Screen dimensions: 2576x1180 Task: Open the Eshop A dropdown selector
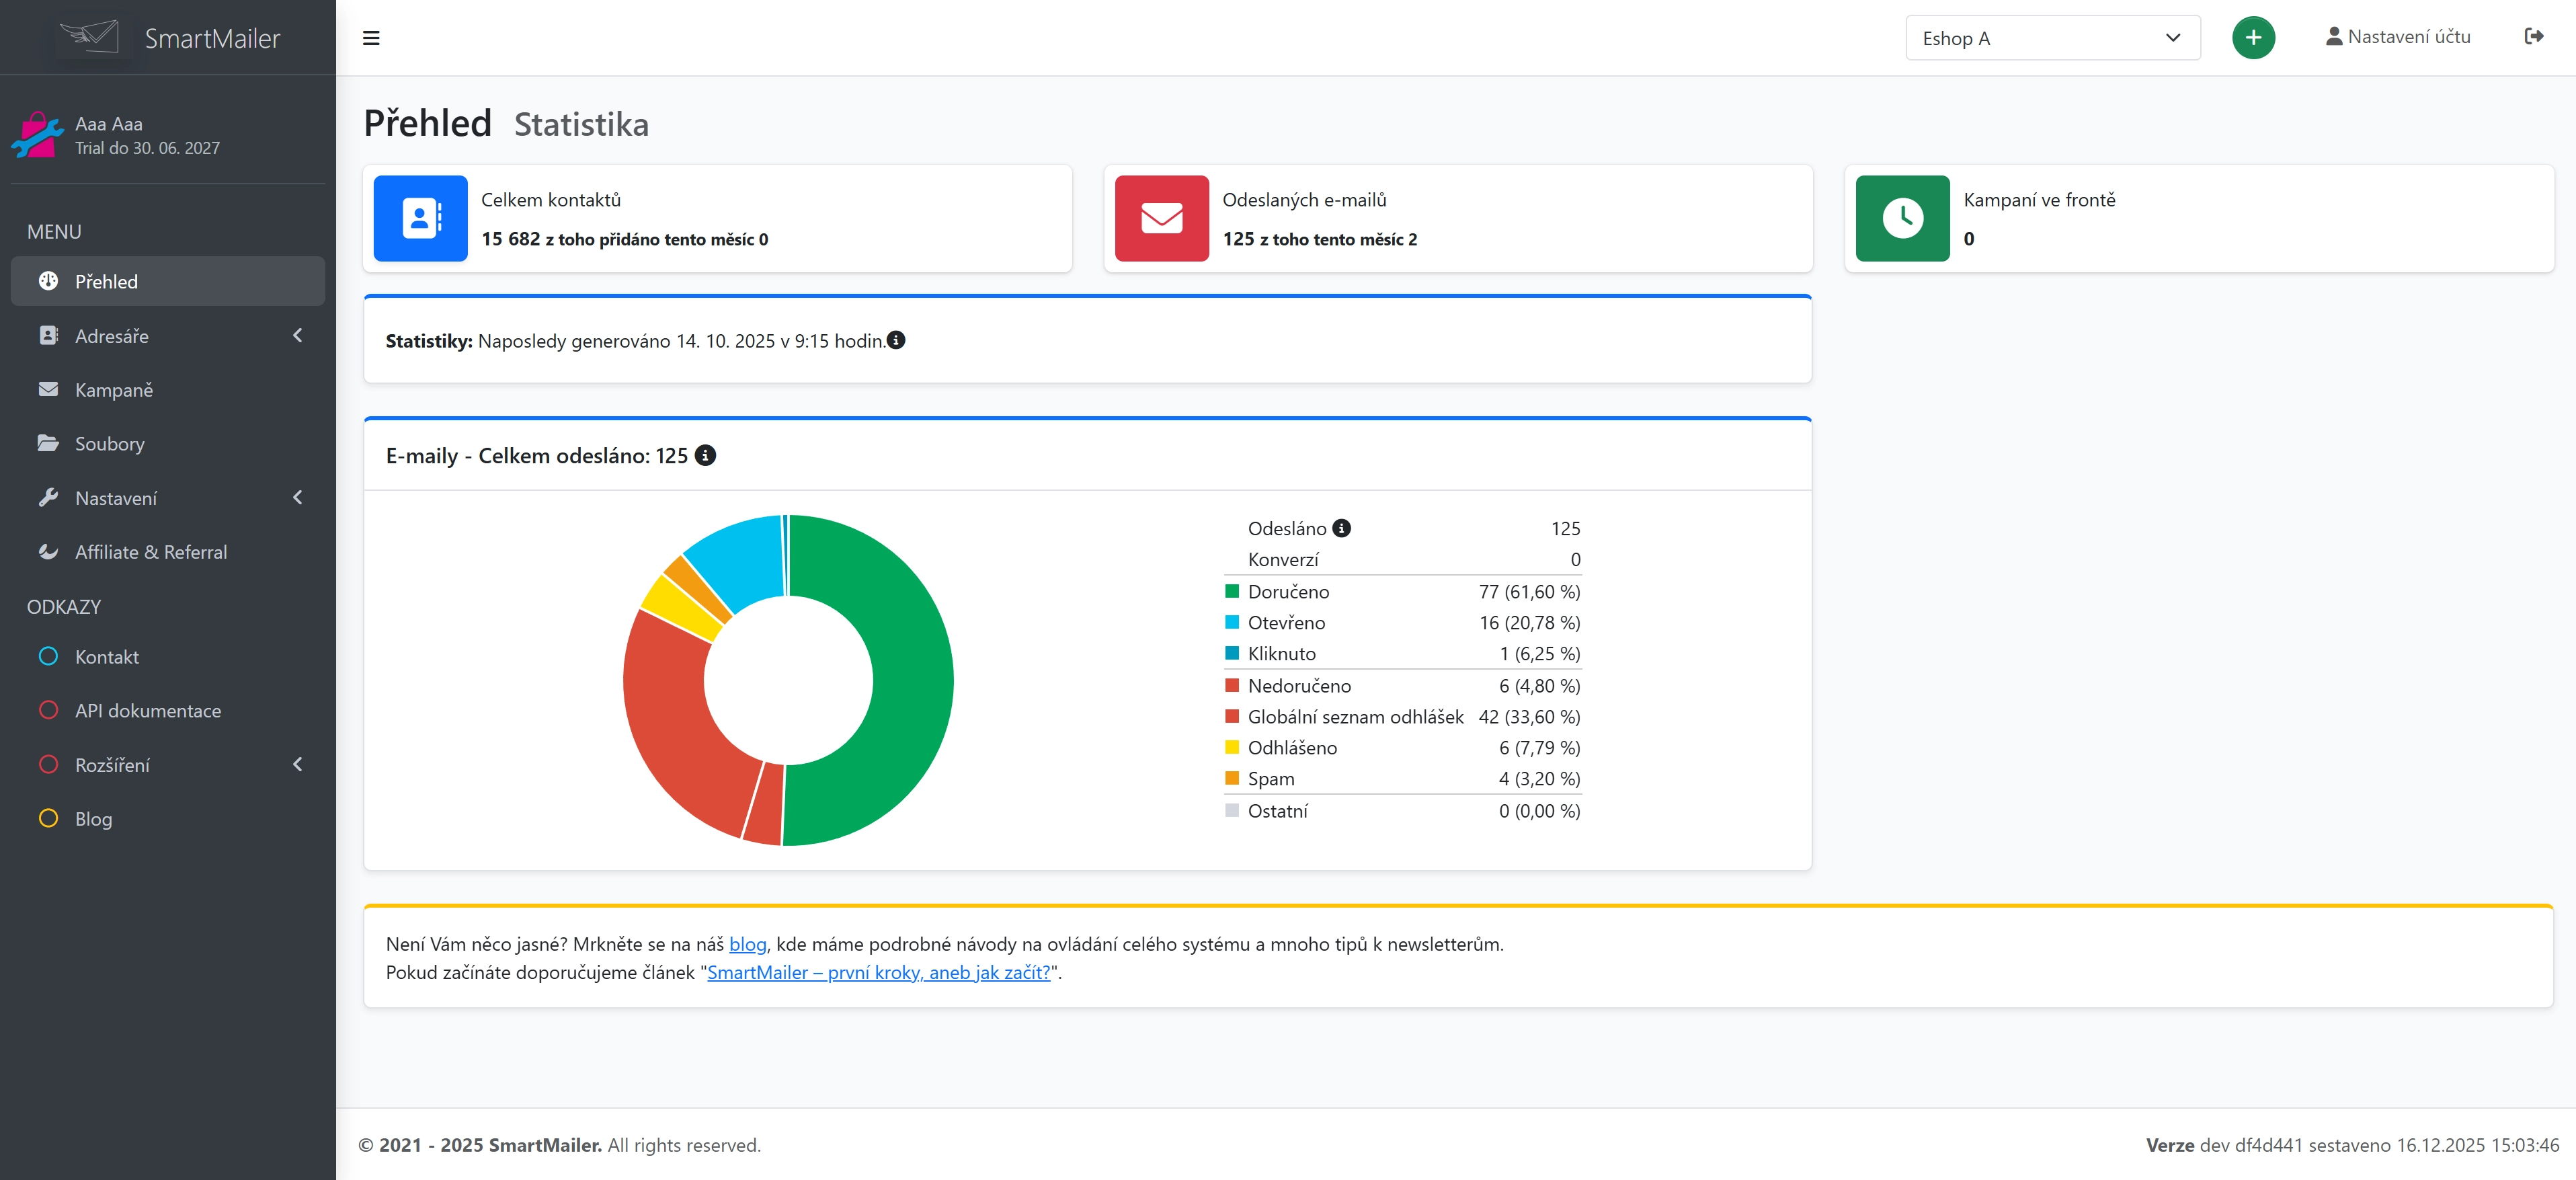2051,38
